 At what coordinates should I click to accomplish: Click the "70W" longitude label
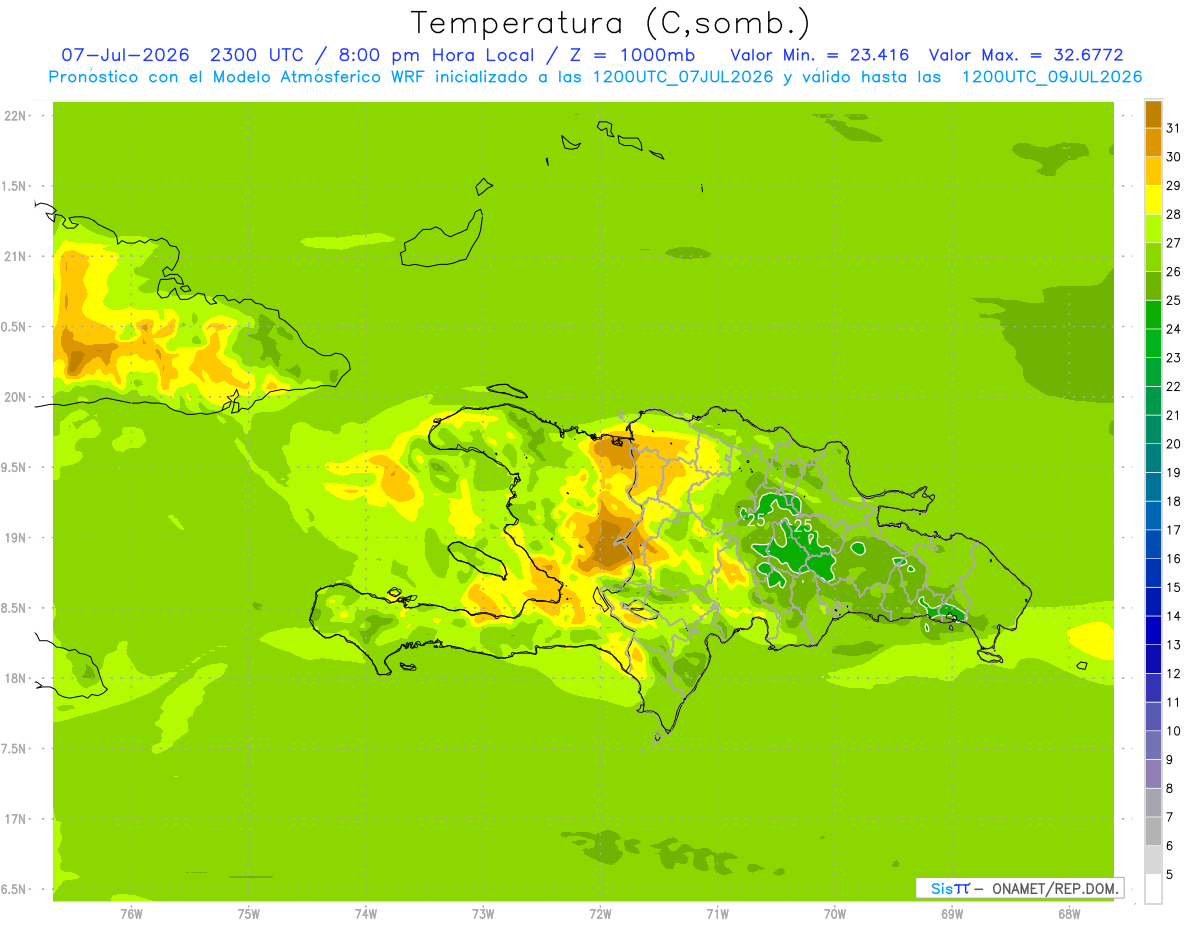tap(835, 913)
